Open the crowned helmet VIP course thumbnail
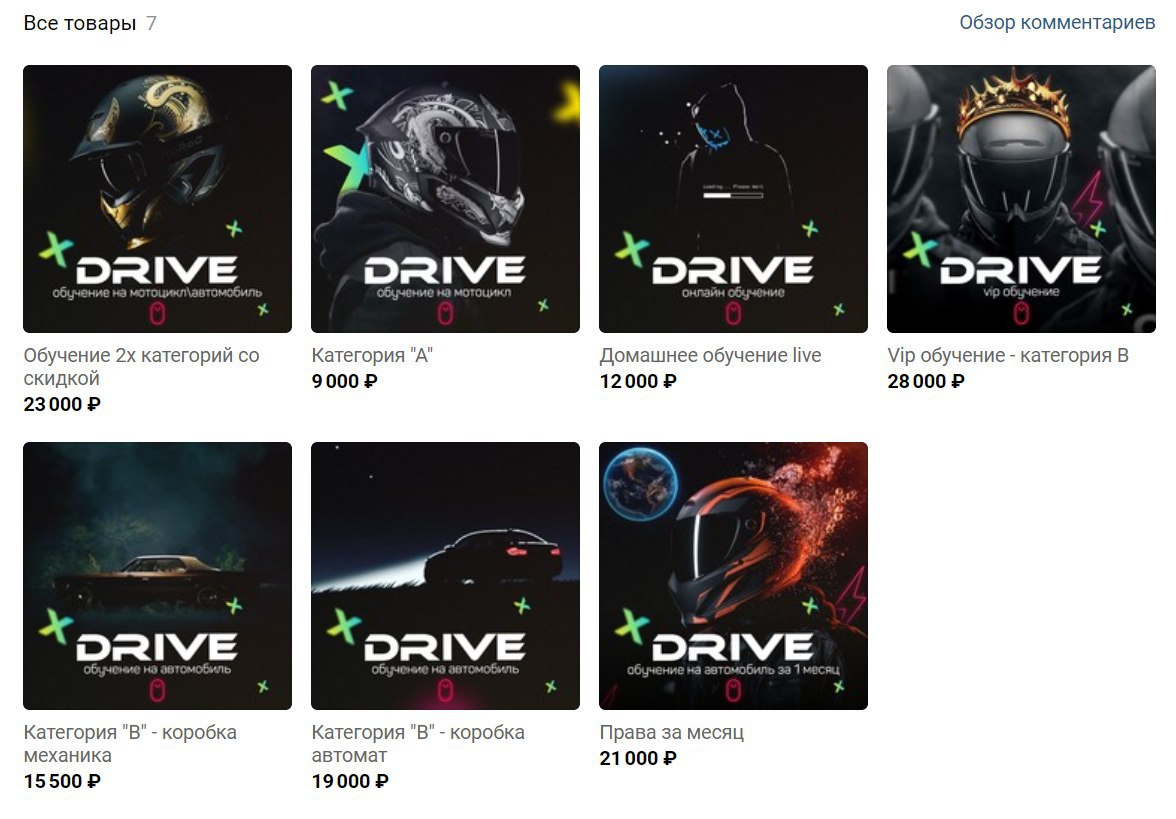 1022,199
